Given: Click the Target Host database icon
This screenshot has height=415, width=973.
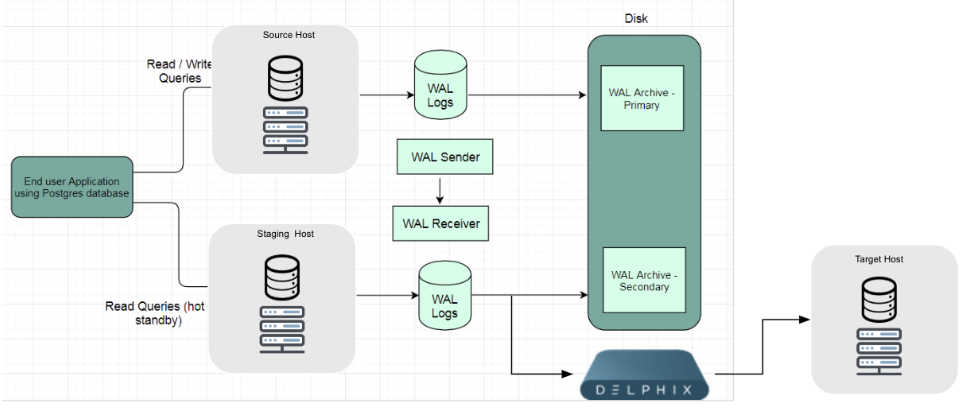Looking at the screenshot, I should [880, 298].
